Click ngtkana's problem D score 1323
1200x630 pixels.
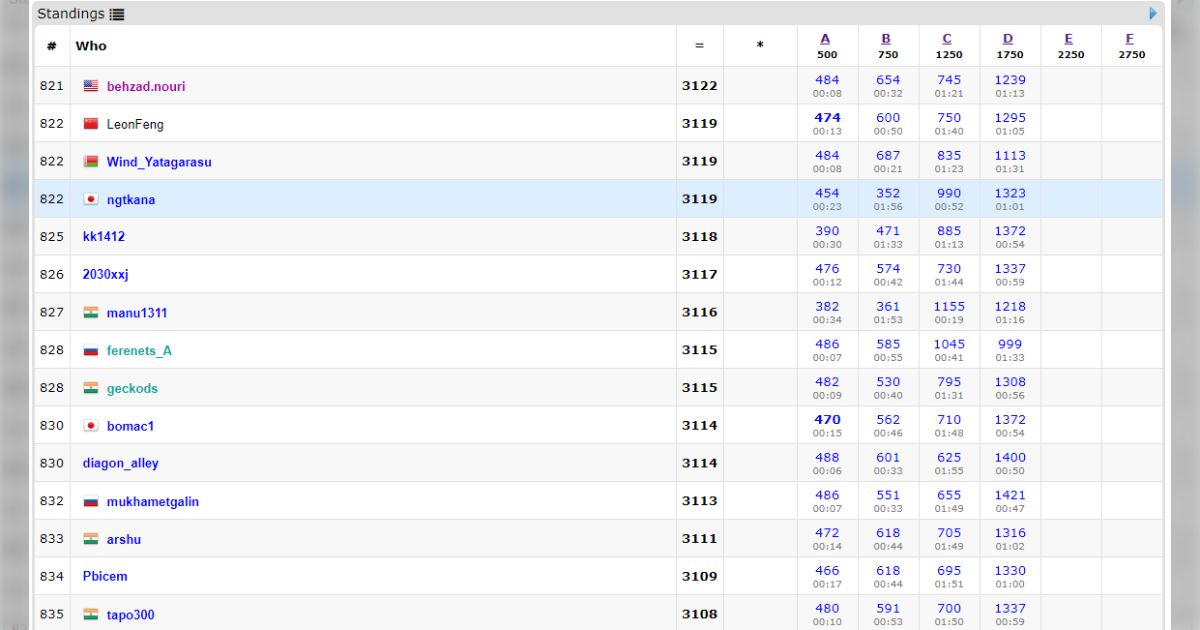(1009, 193)
